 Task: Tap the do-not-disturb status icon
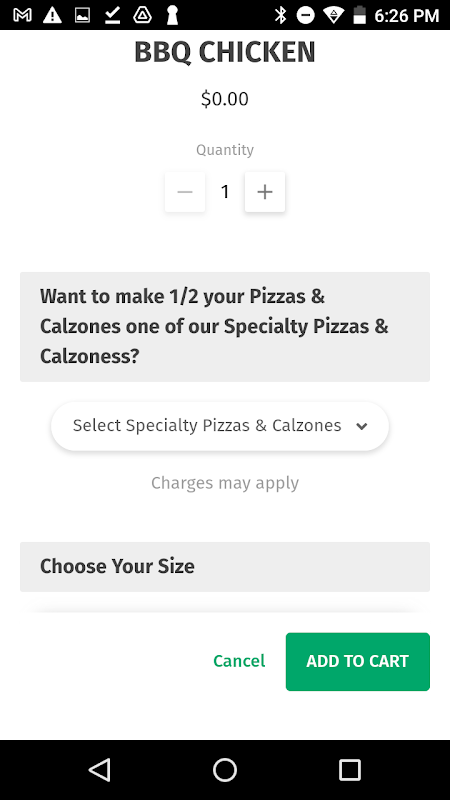[306, 15]
